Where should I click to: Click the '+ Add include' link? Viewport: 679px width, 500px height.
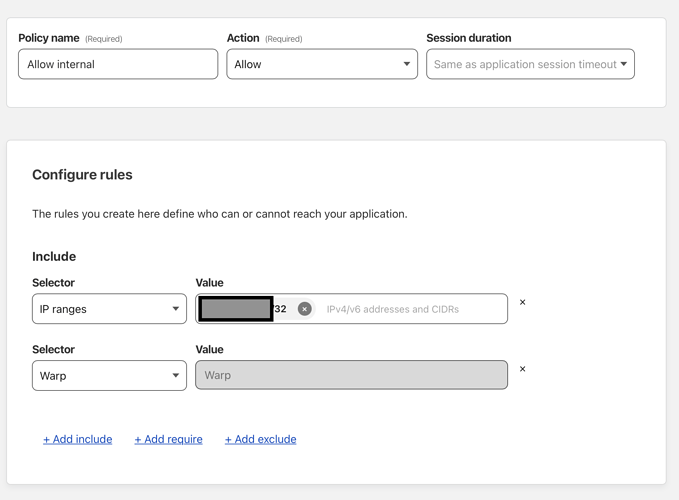click(x=77, y=439)
